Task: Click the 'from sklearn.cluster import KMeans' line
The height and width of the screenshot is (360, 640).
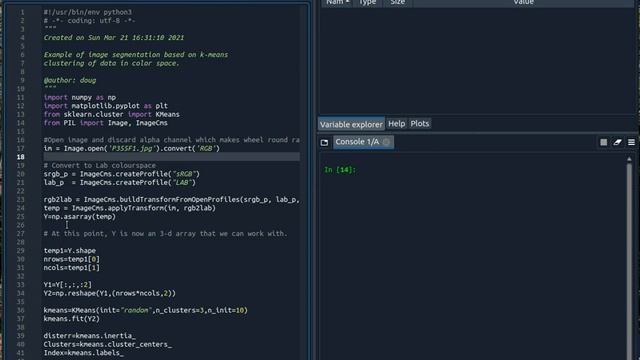Action: (111, 114)
